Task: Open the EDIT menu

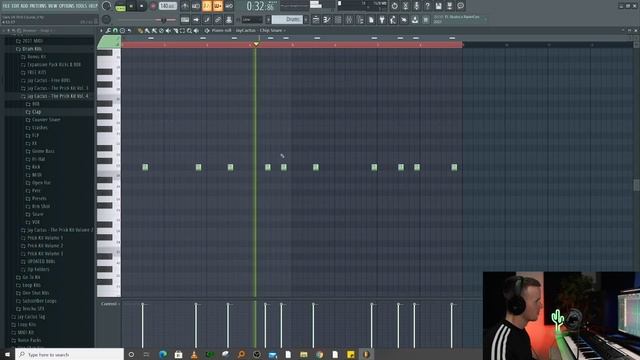Action: (16, 6)
